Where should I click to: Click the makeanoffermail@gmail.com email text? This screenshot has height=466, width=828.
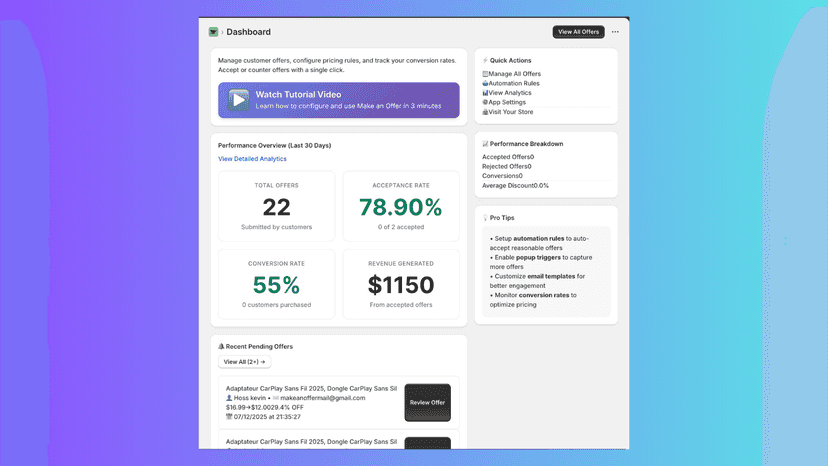click(323, 398)
